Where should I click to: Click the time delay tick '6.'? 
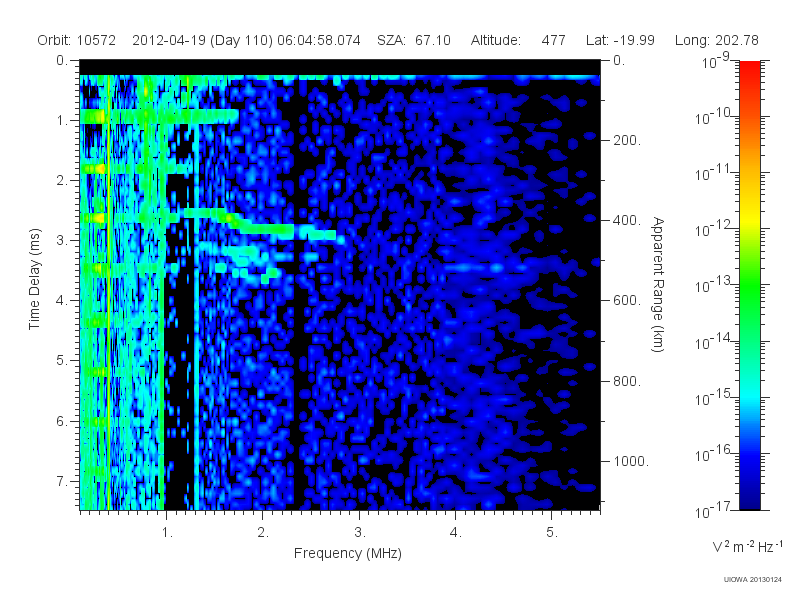click(x=62, y=421)
